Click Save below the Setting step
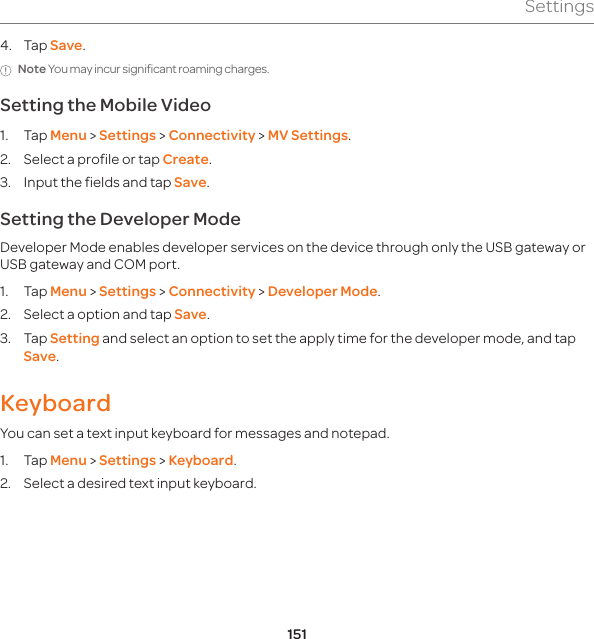This screenshot has width=594, height=639. click(40, 357)
